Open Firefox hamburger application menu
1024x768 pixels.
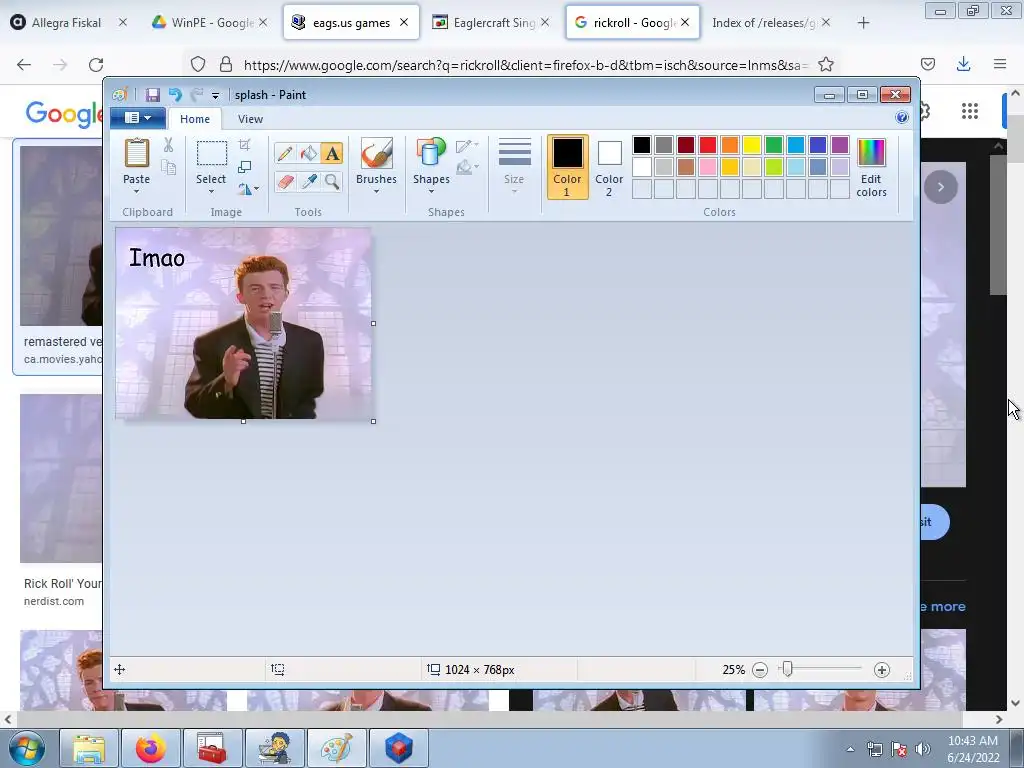[1000, 64]
